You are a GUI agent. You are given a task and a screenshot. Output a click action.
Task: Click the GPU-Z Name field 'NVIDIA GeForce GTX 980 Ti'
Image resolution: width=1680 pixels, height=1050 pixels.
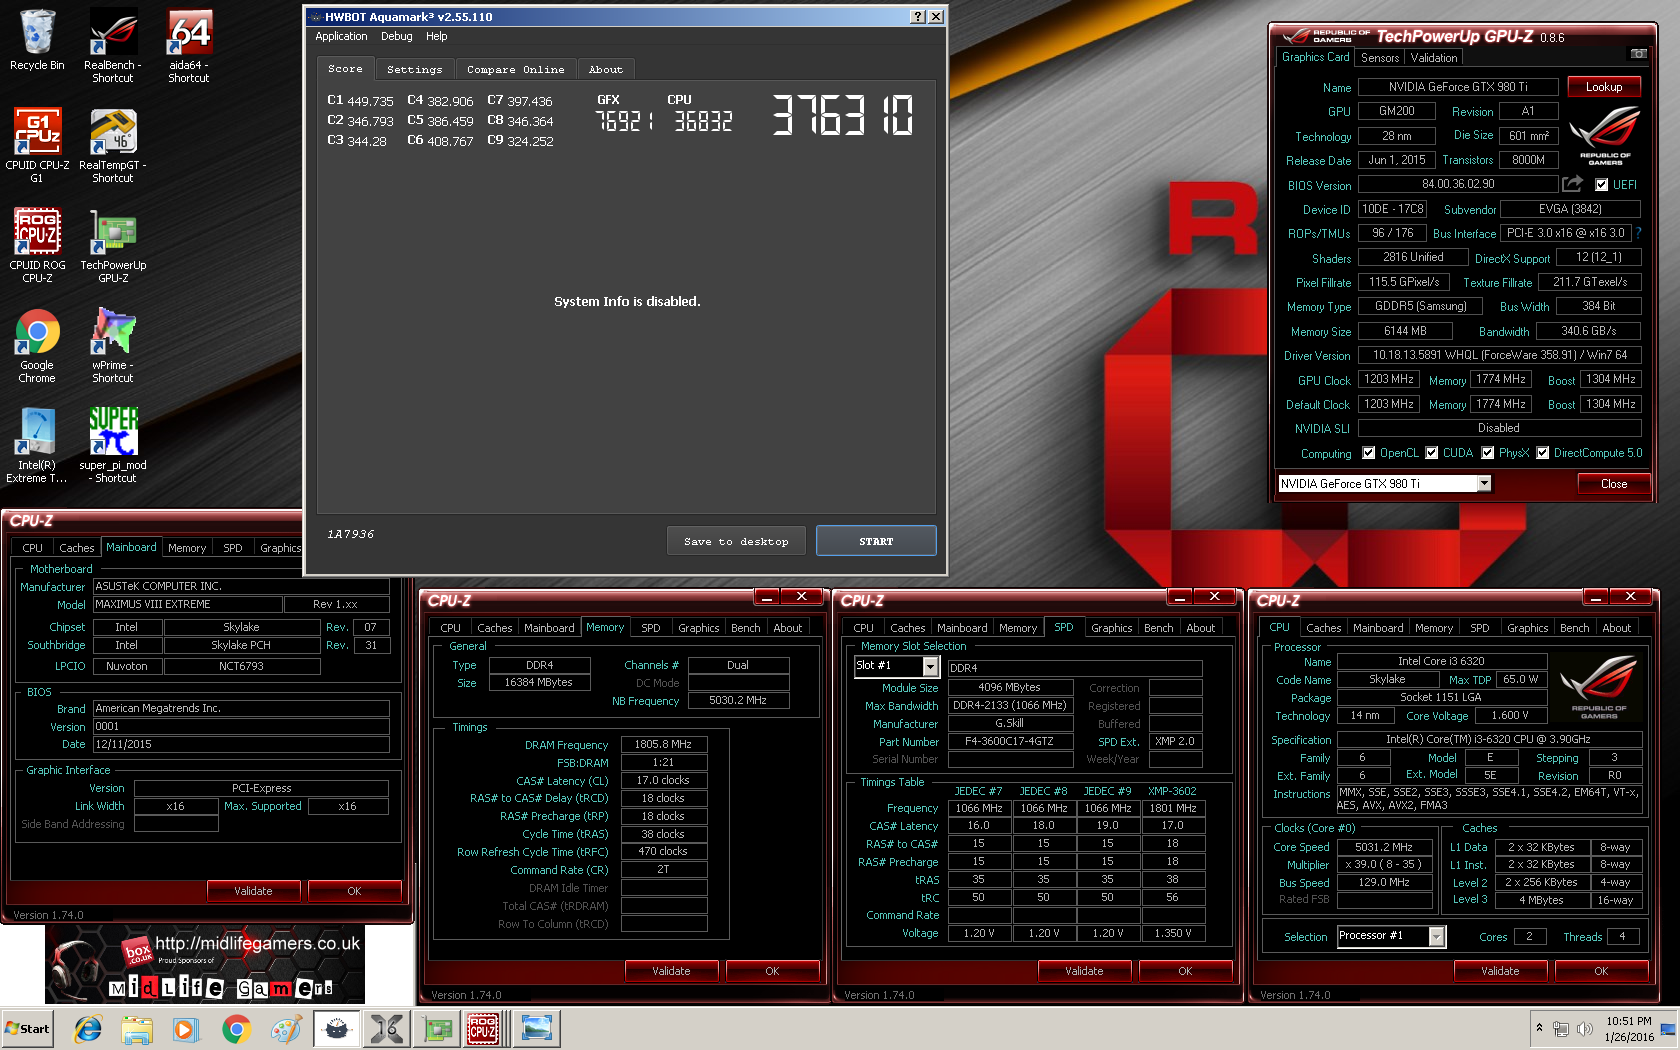tap(1457, 87)
